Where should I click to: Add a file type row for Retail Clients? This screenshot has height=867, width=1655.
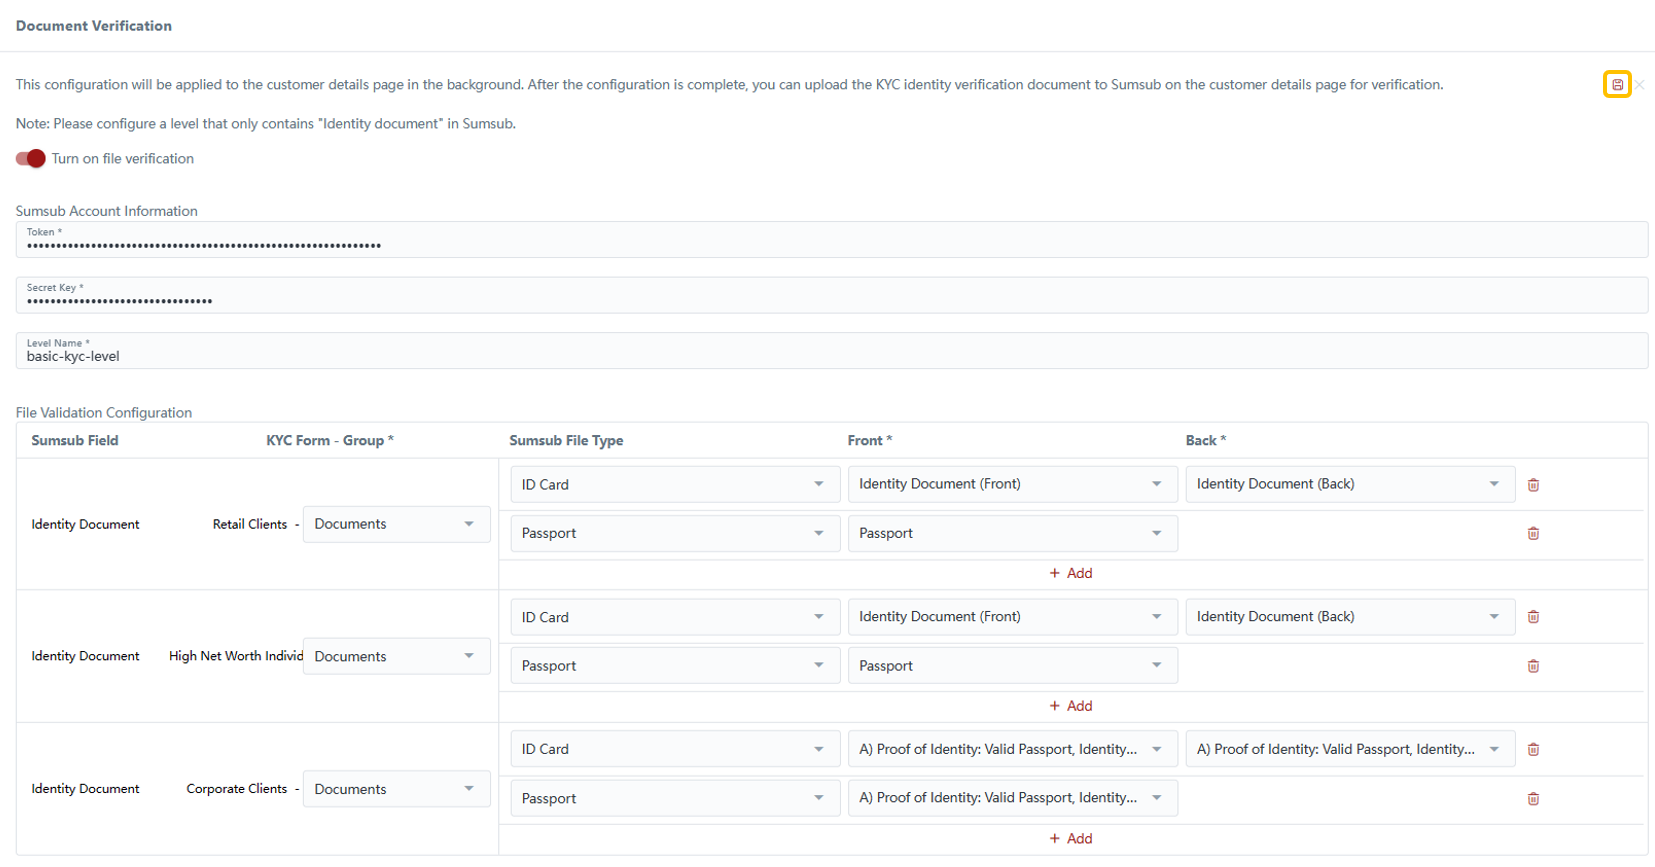coord(1071,573)
